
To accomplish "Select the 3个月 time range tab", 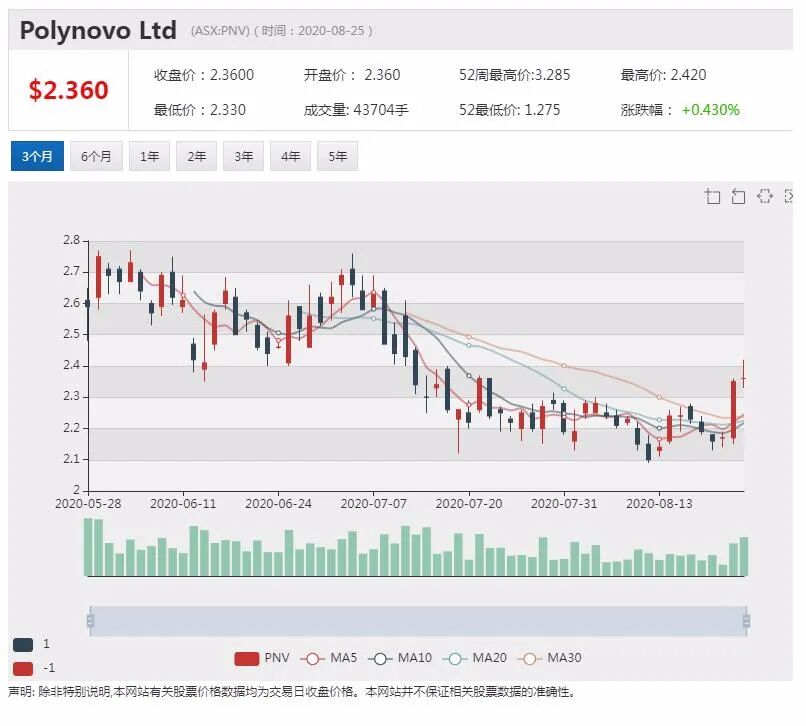I will 37,156.
